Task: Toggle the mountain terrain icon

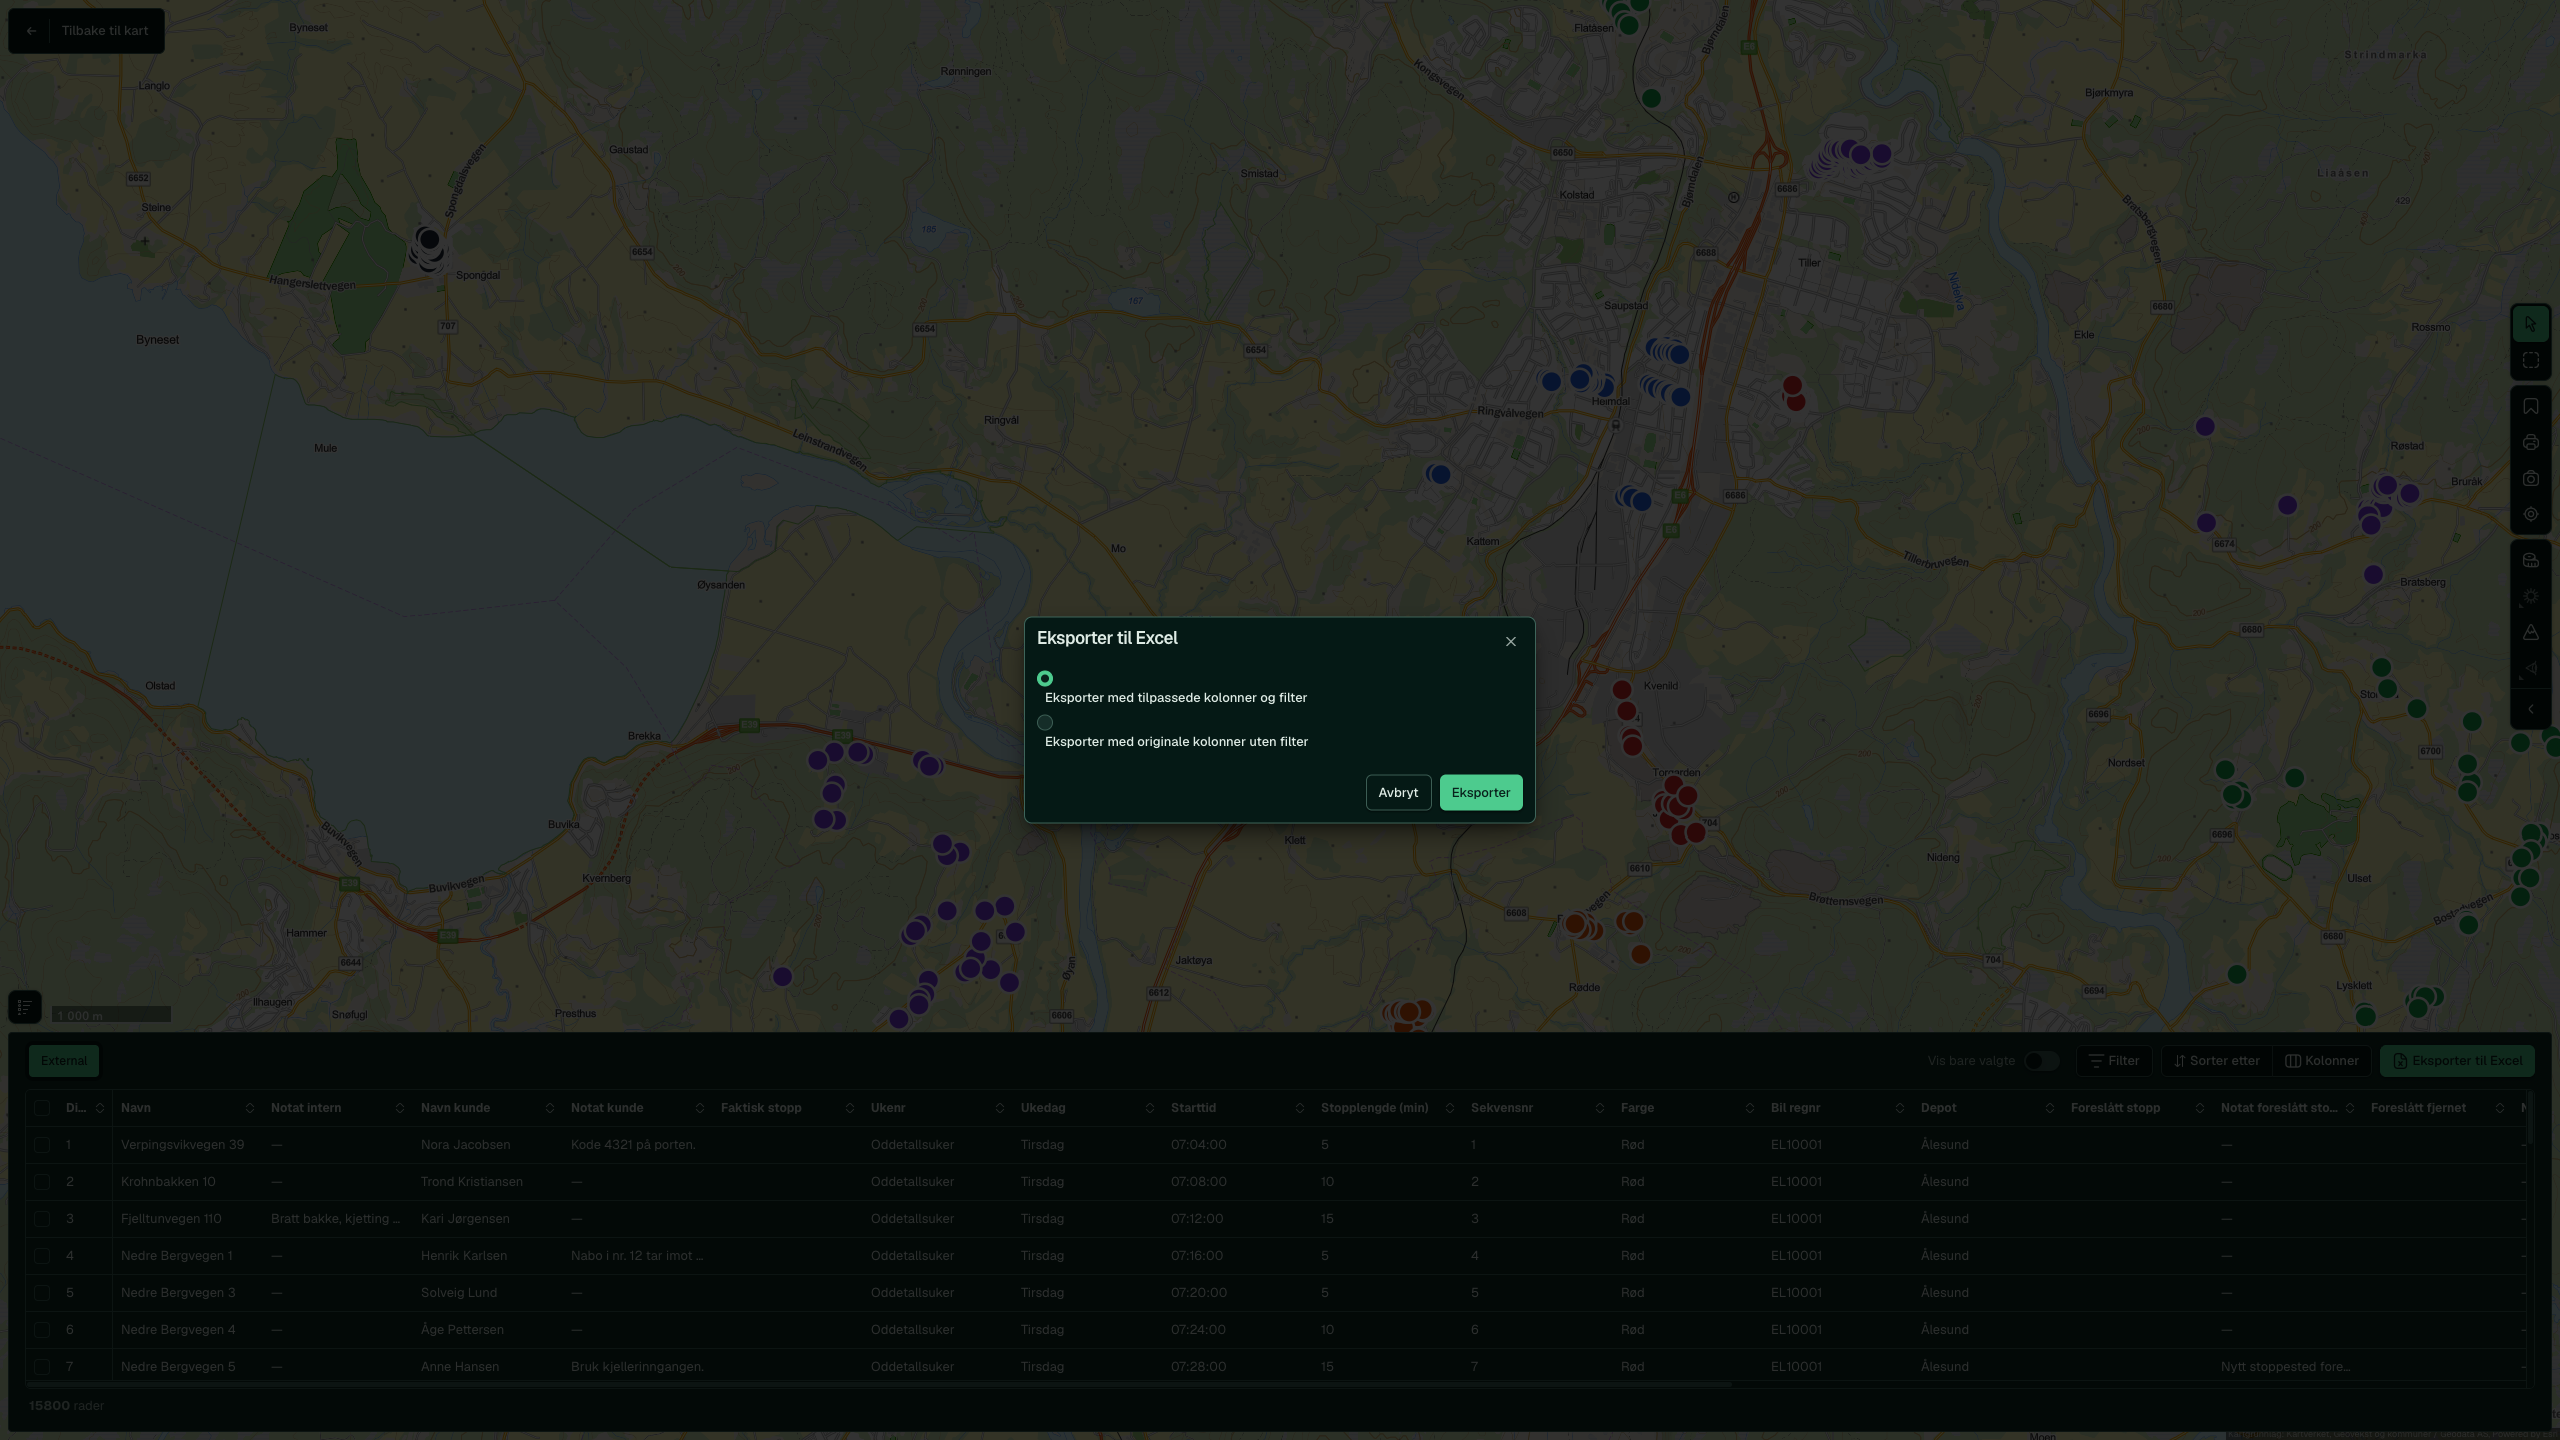Action: pyautogui.click(x=2530, y=632)
